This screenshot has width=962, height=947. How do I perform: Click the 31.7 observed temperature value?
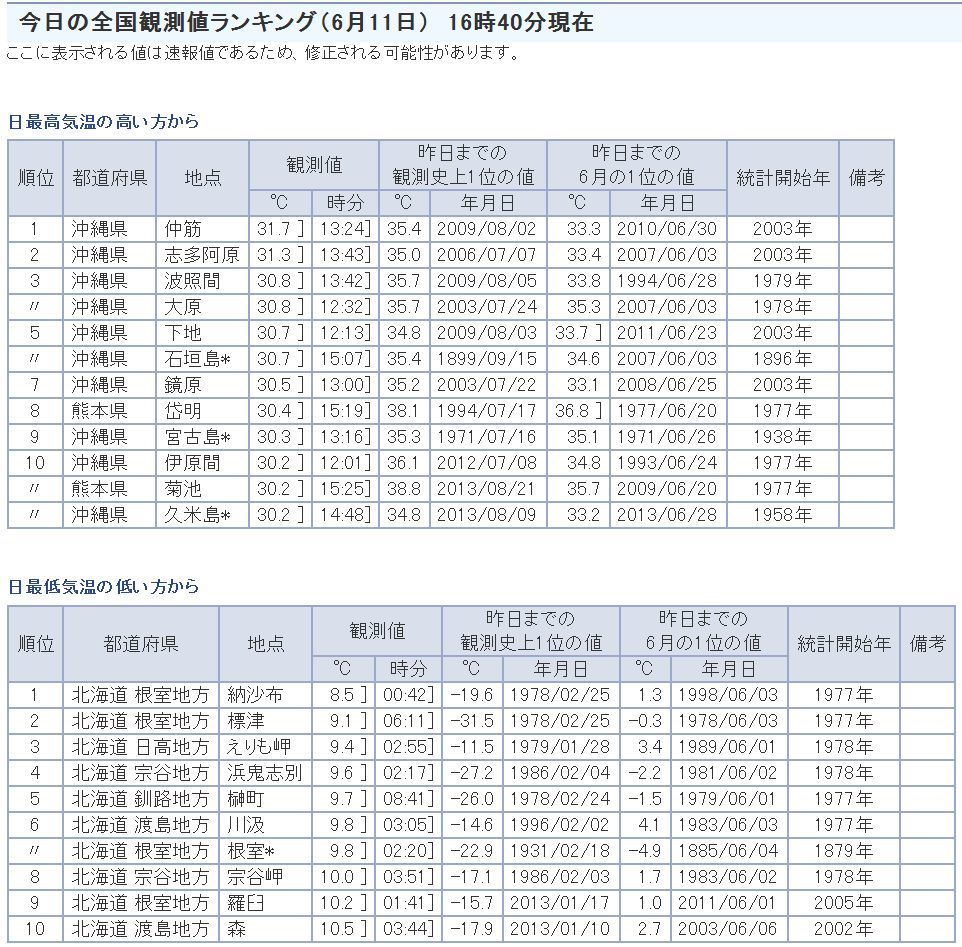click(x=273, y=229)
